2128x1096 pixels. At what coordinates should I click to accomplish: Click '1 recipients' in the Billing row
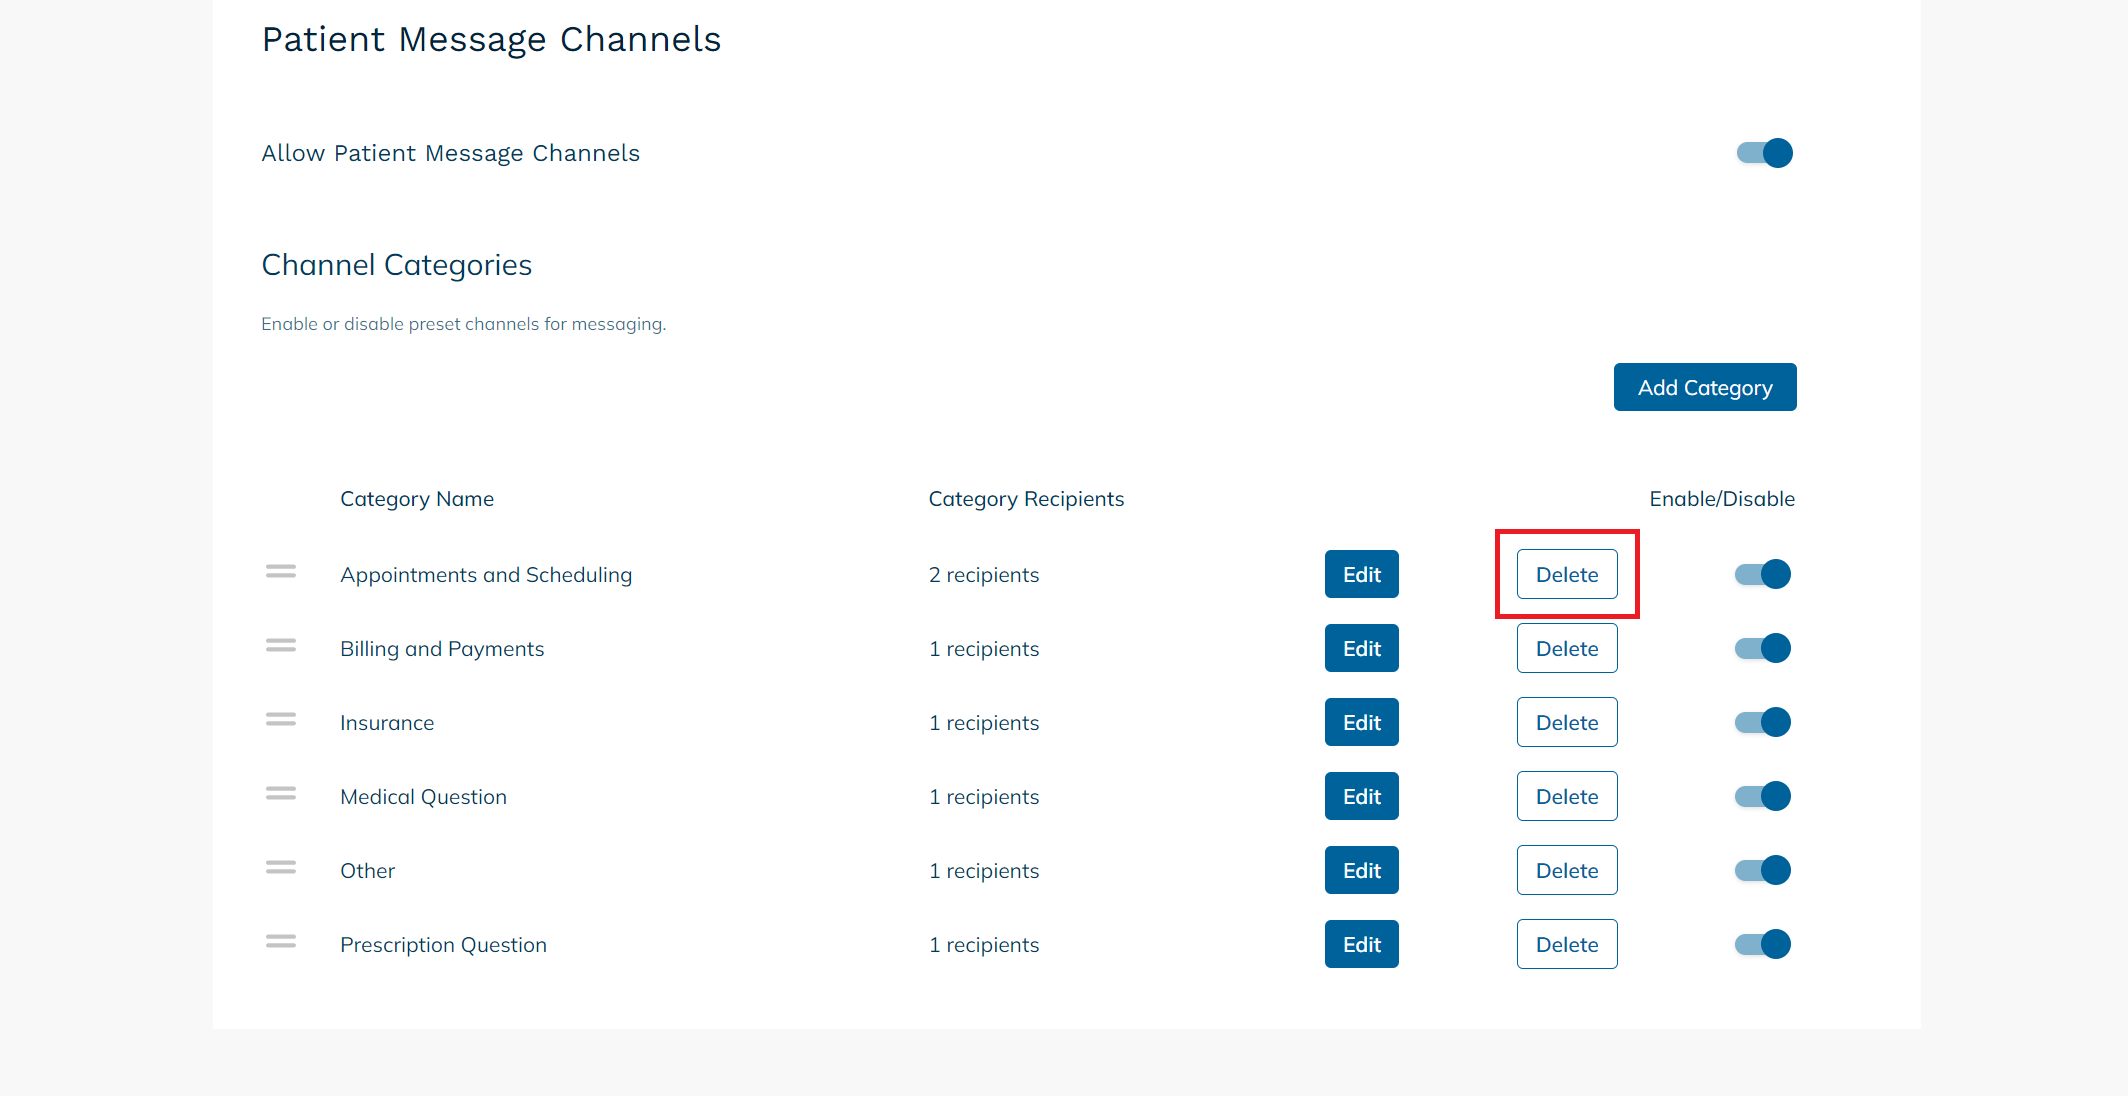click(x=984, y=649)
